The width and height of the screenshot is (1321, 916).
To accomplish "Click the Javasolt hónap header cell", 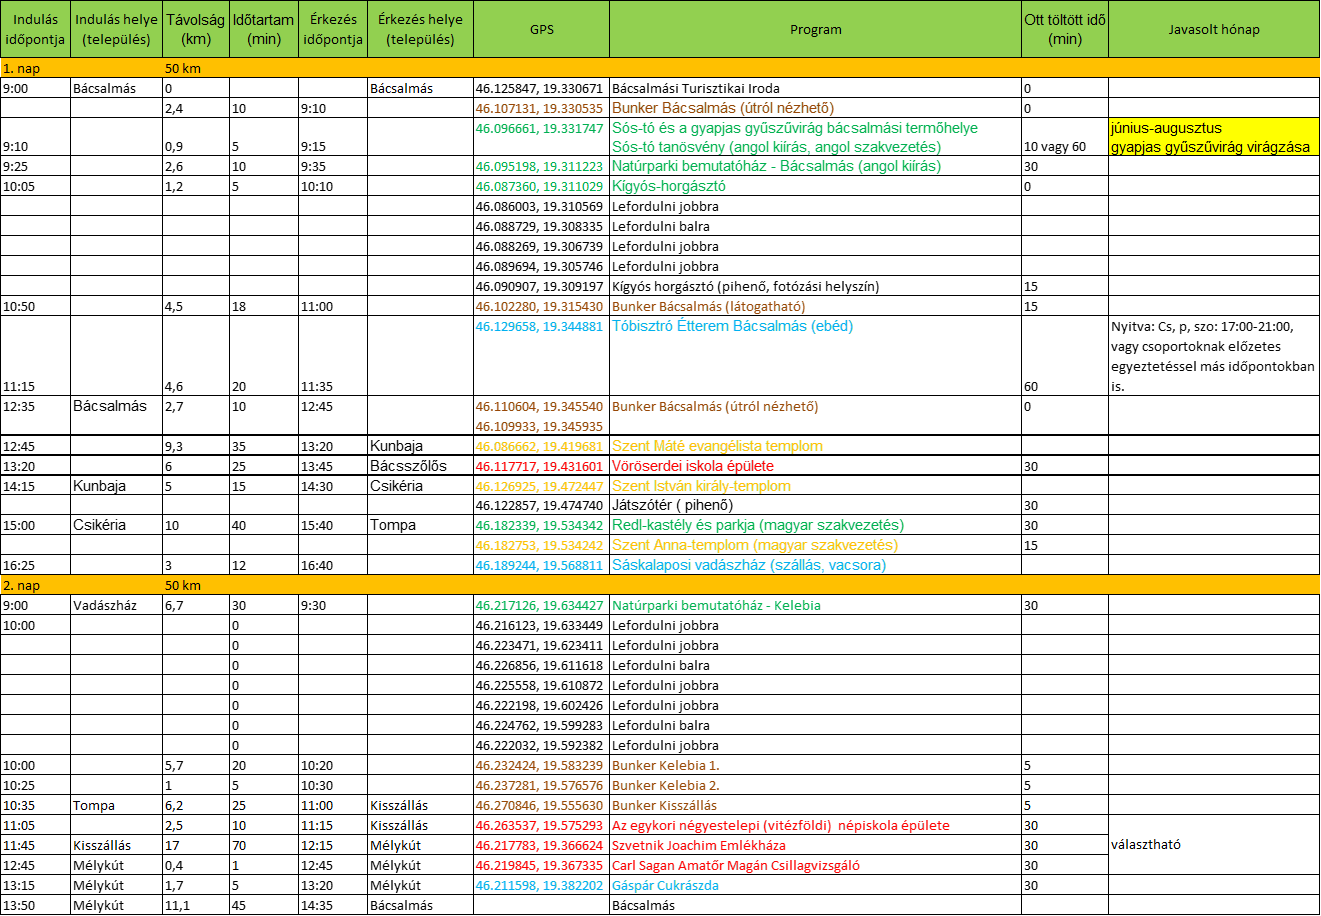I will 1213,29.
